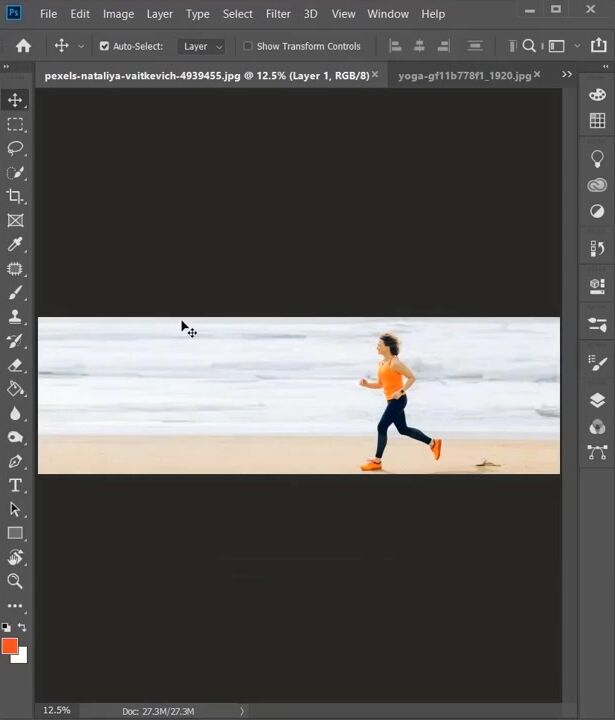
Task: Select the Paint Bucket tool
Action: (x=15, y=389)
